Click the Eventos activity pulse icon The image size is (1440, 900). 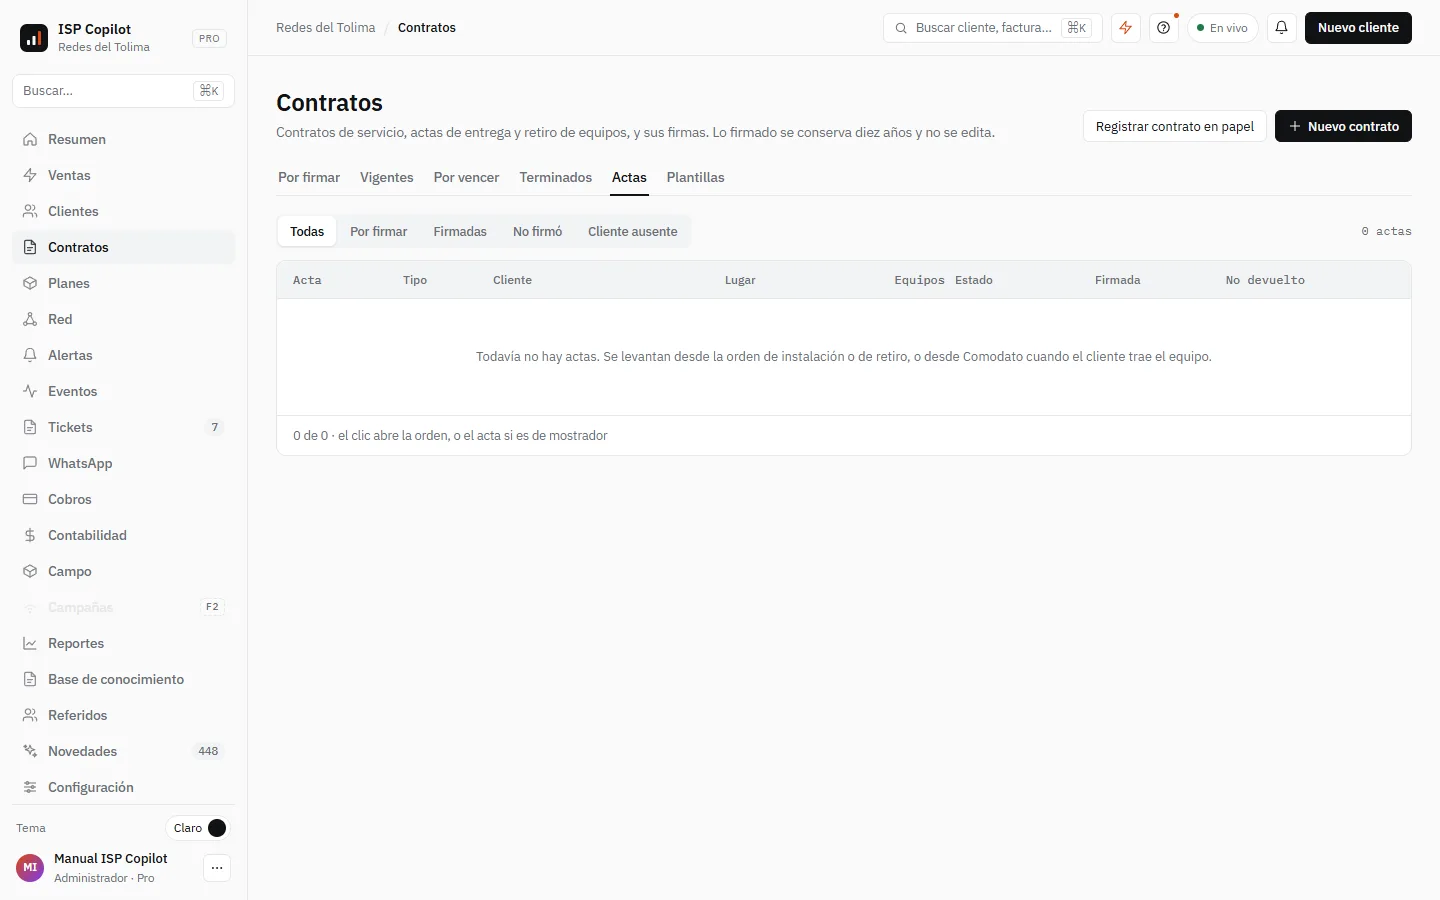30,392
